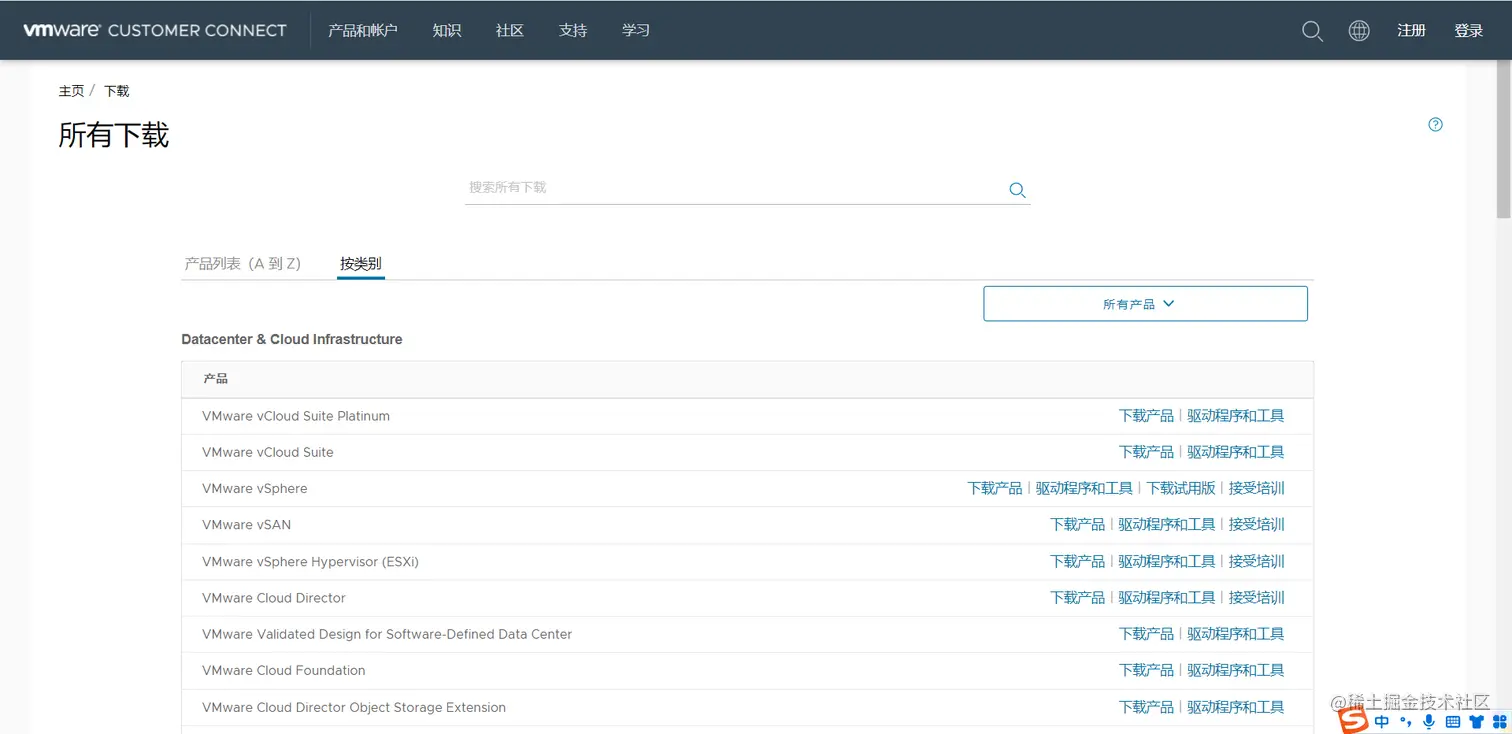1512x734 pixels.
Task: Click the help question mark icon
Action: (x=1436, y=125)
